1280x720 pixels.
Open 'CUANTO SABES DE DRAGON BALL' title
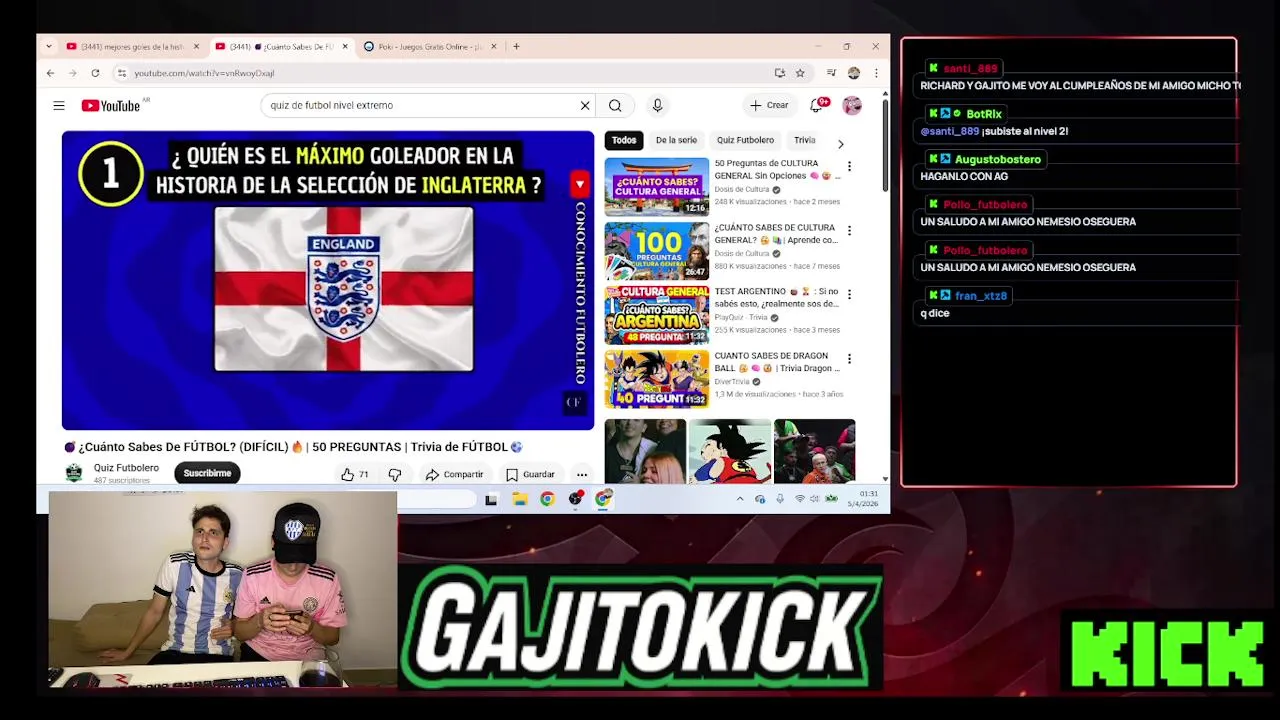pyautogui.click(x=777, y=362)
